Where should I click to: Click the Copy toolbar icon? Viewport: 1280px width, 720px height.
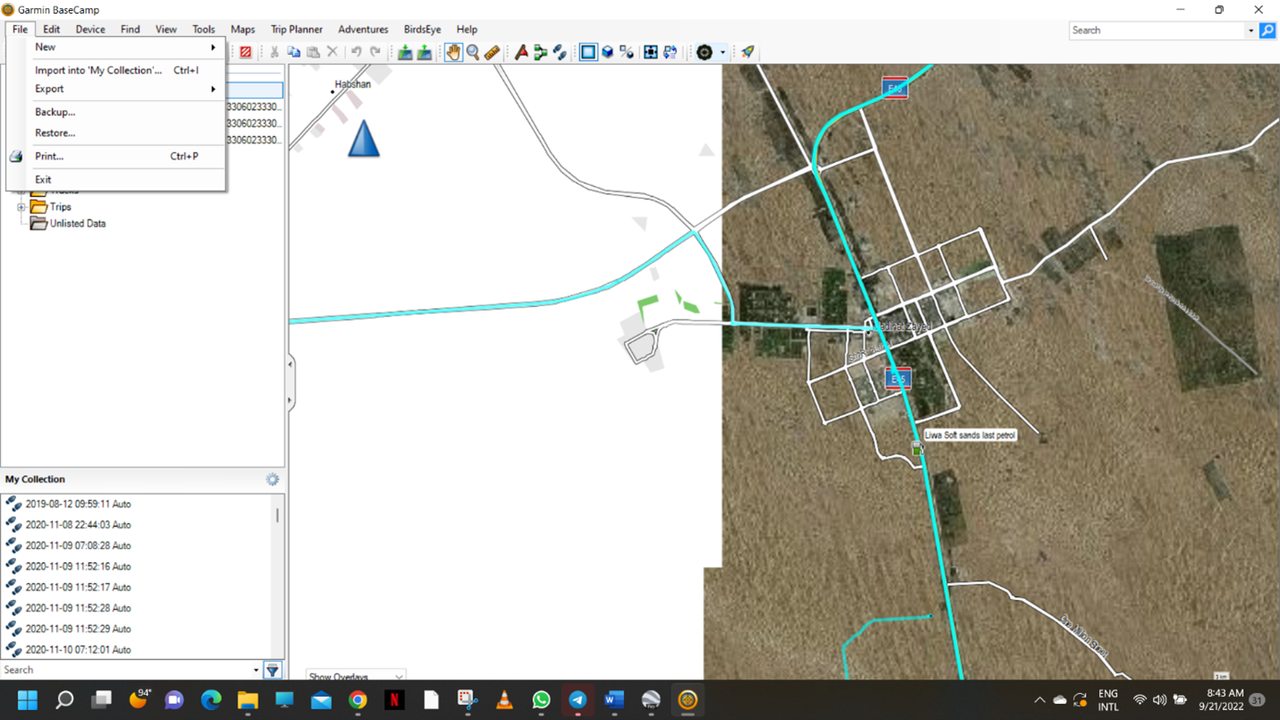coord(294,52)
